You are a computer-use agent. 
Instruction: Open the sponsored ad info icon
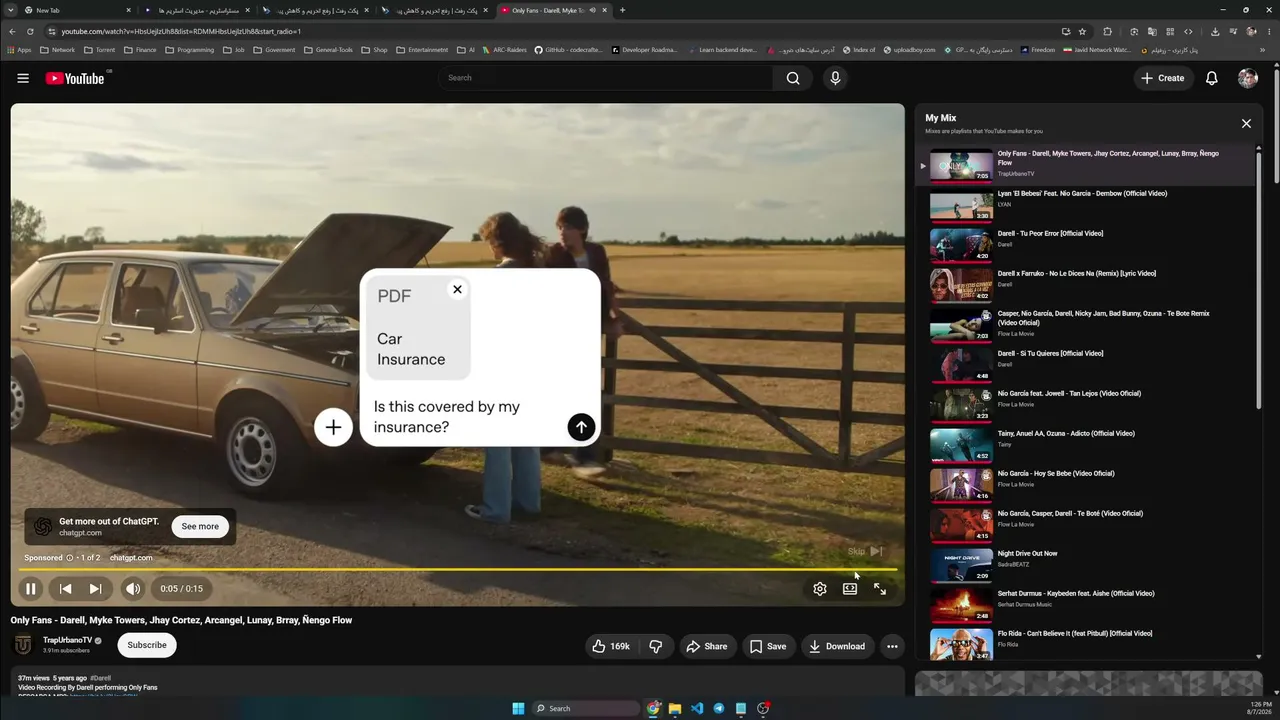(x=70, y=558)
